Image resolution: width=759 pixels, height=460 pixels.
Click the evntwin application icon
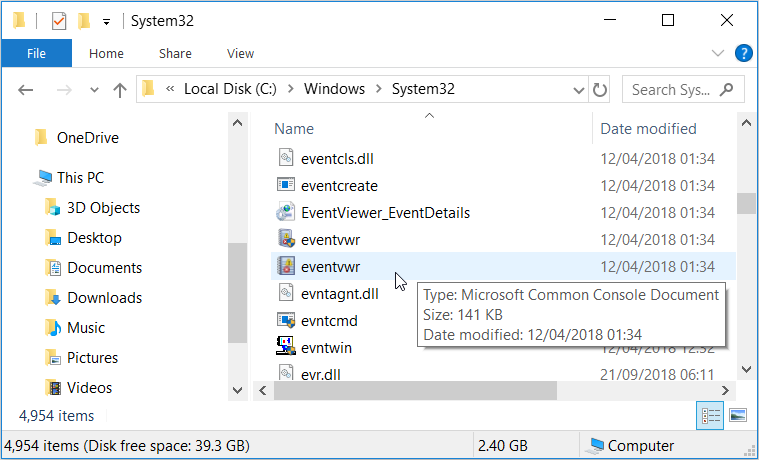pyautogui.click(x=285, y=348)
